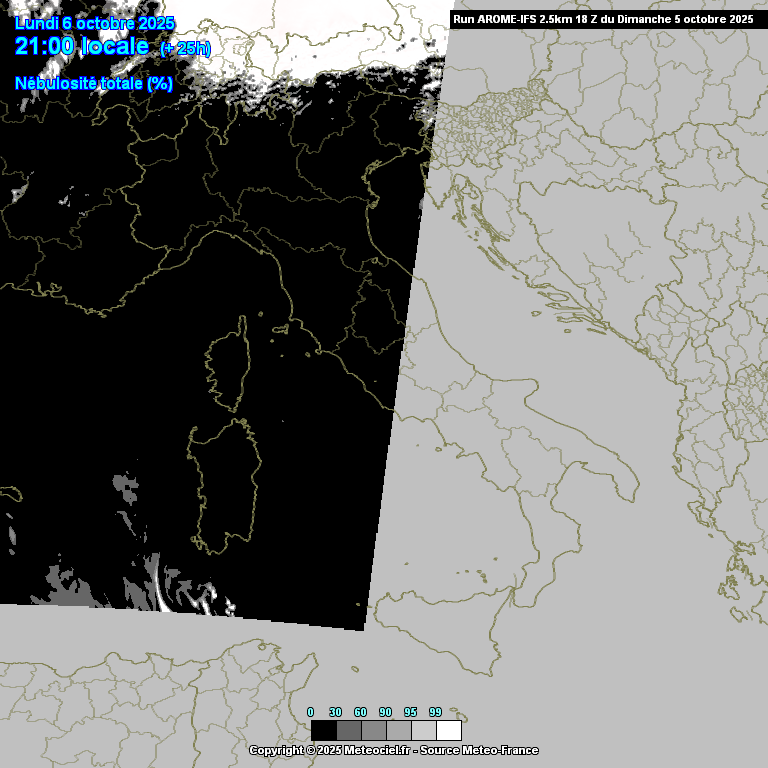Screen dimensions: 768x768
Task: Select the 95% pale gray legend swatch
Action: click(x=423, y=730)
